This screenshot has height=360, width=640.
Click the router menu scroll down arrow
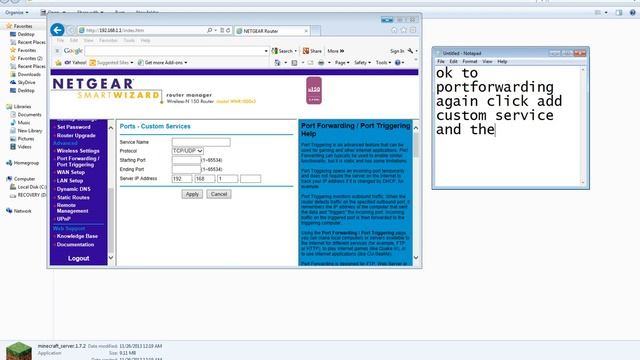pyautogui.click(x=111, y=258)
